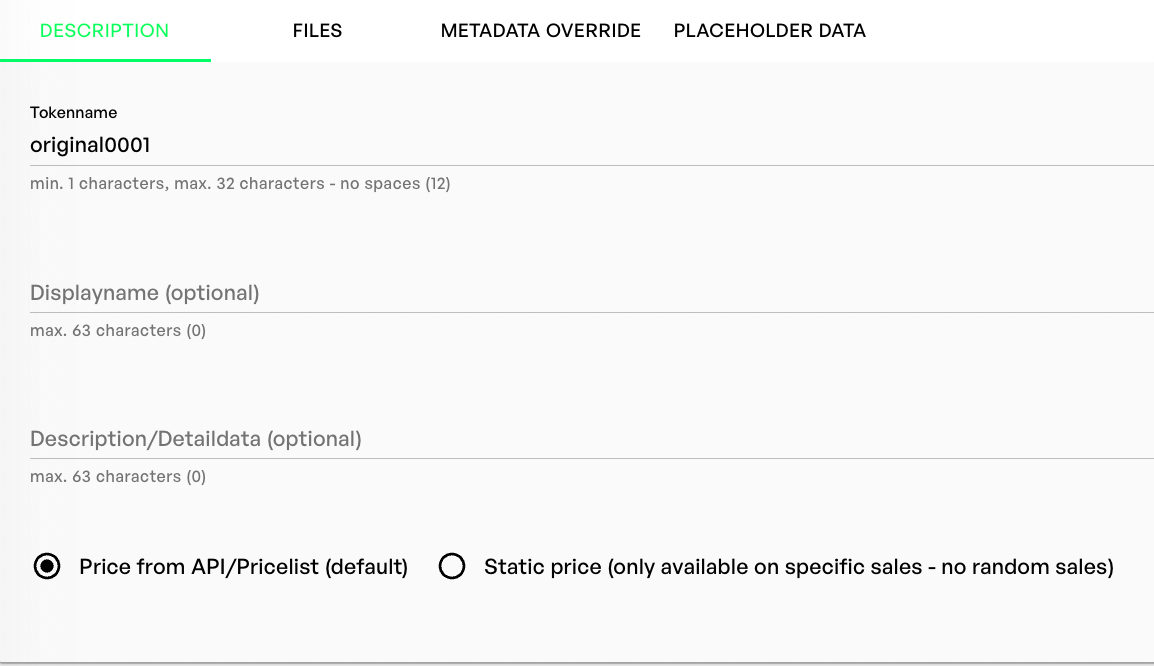
Task: Open the Metadata Override tab
Action: point(540,31)
